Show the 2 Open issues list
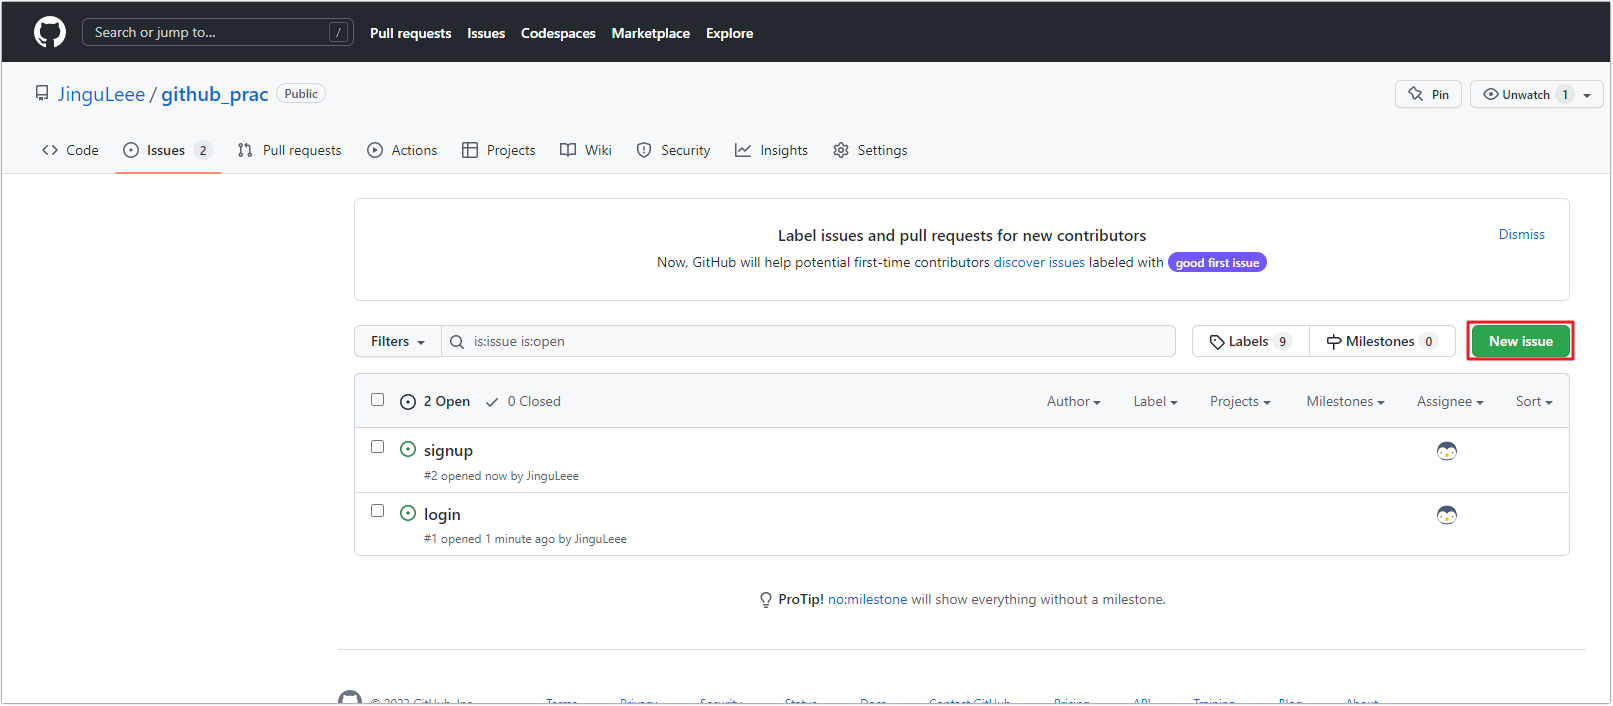 [x=435, y=401]
